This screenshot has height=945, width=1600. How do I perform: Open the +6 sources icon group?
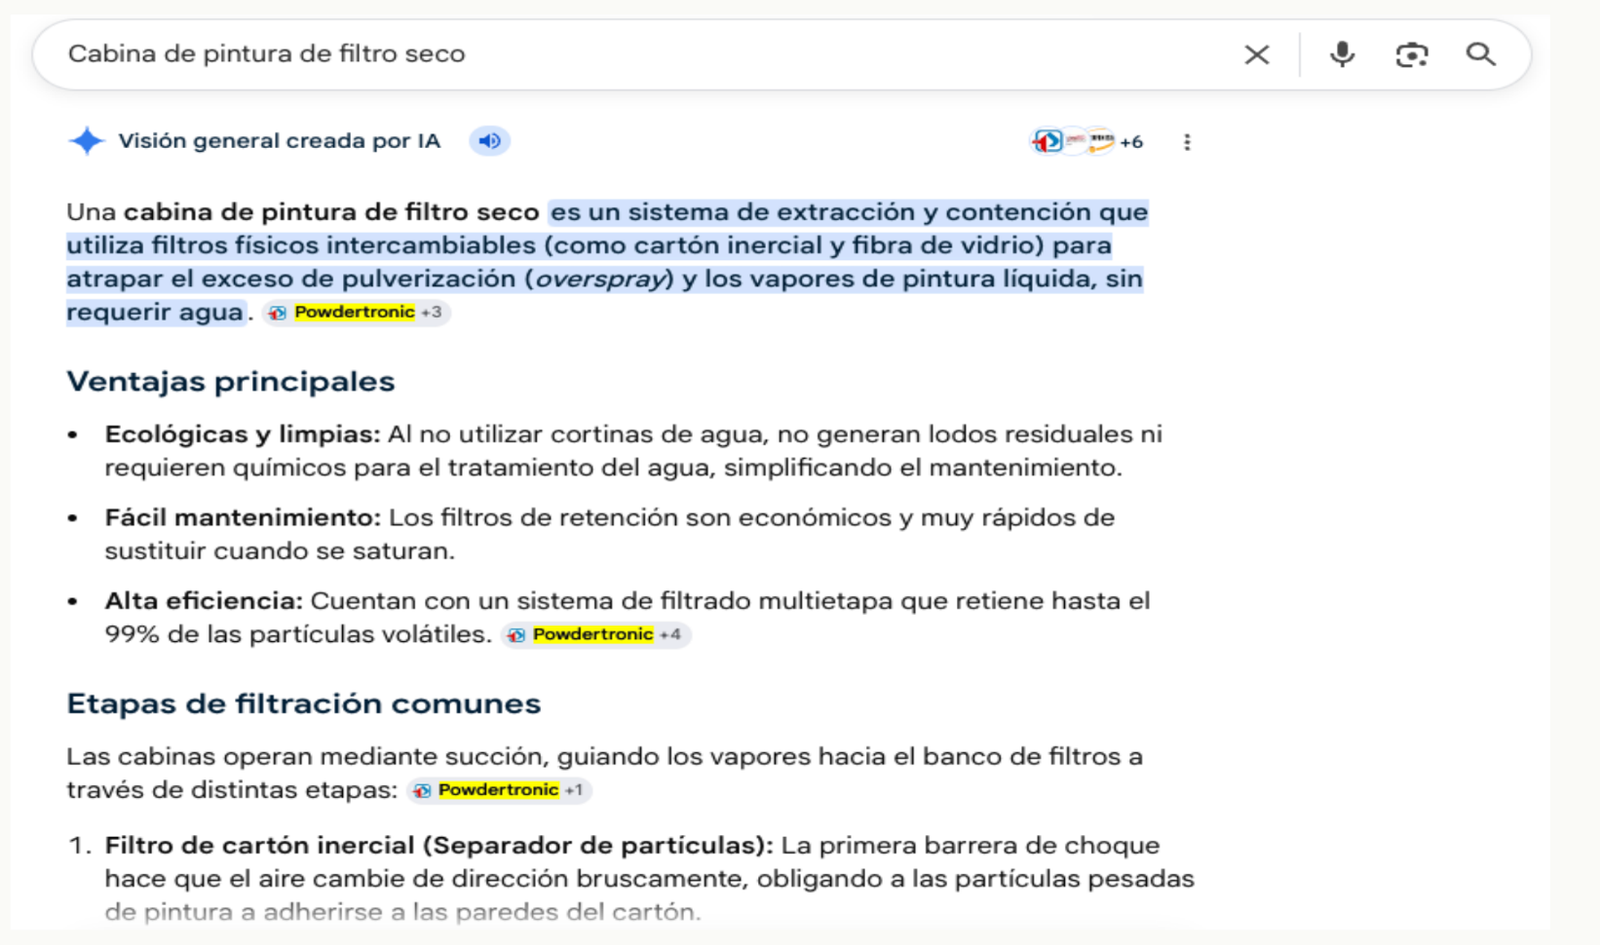tap(1087, 141)
